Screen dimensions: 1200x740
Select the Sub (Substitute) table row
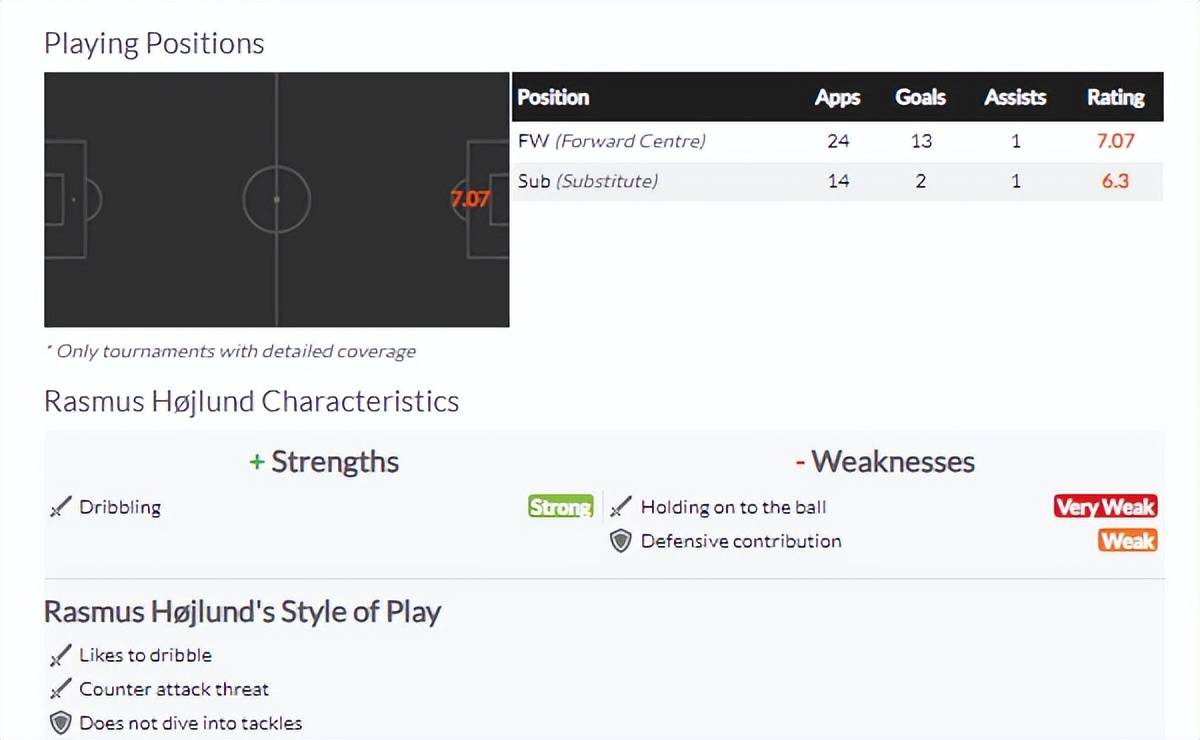[x=838, y=181]
